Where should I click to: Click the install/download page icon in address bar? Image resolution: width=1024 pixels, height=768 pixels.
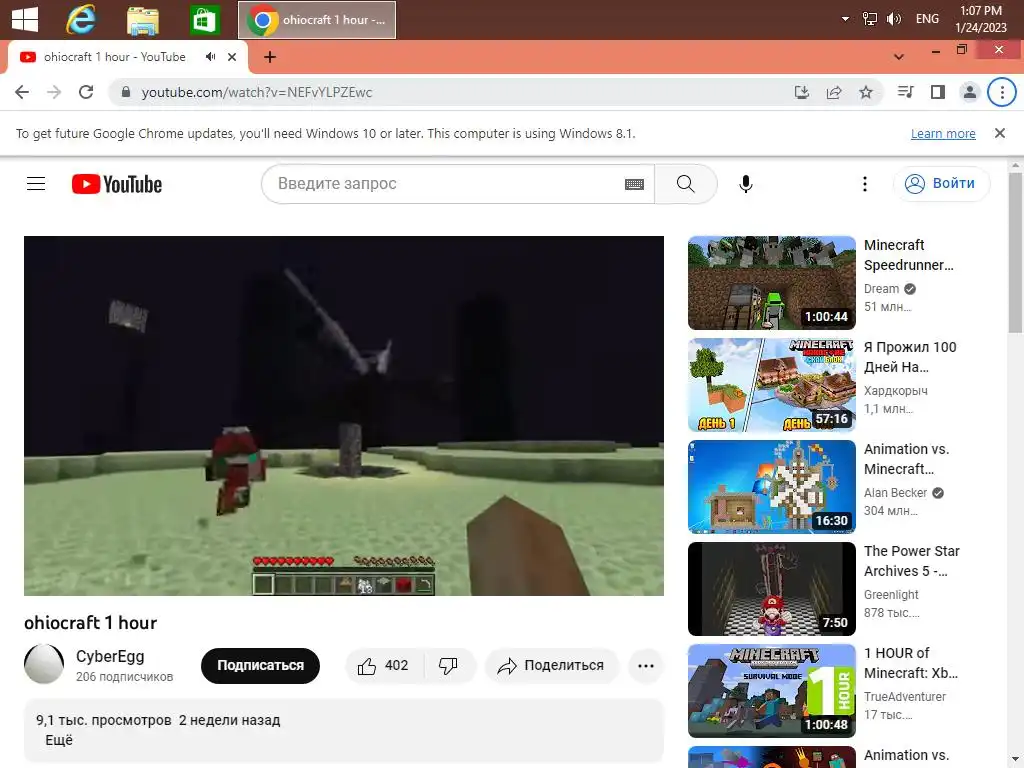(x=802, y=92)
